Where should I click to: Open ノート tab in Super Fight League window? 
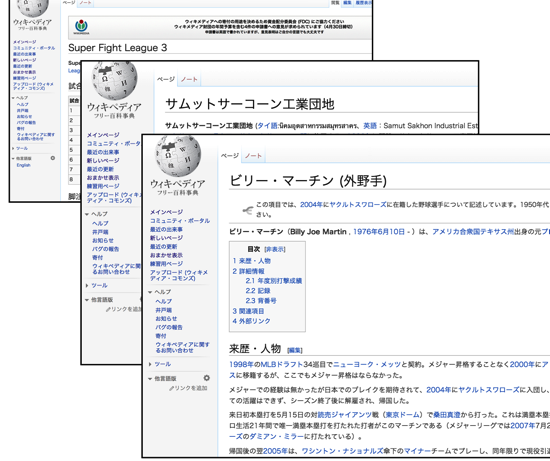[x=85, y=2]
